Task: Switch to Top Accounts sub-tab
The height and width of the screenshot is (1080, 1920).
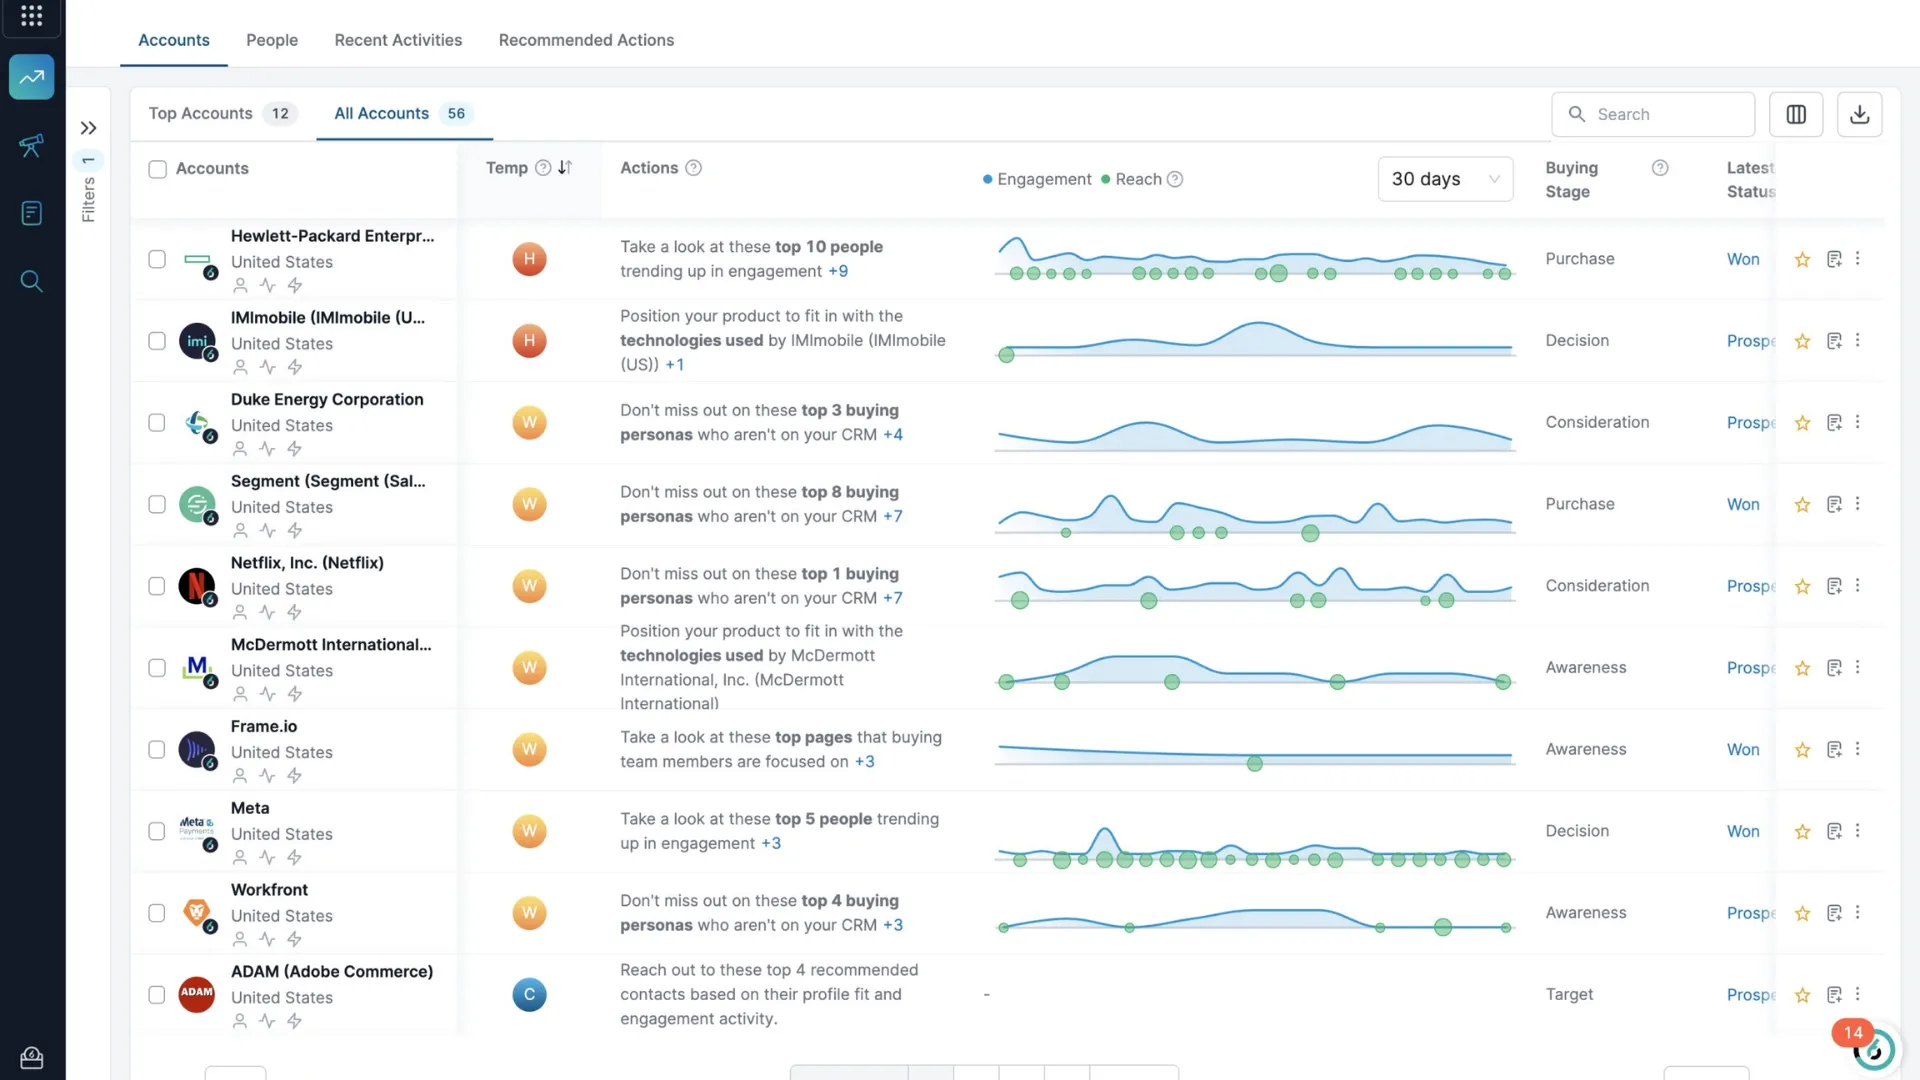Action: pyautogui.click(x=201, y=114)
